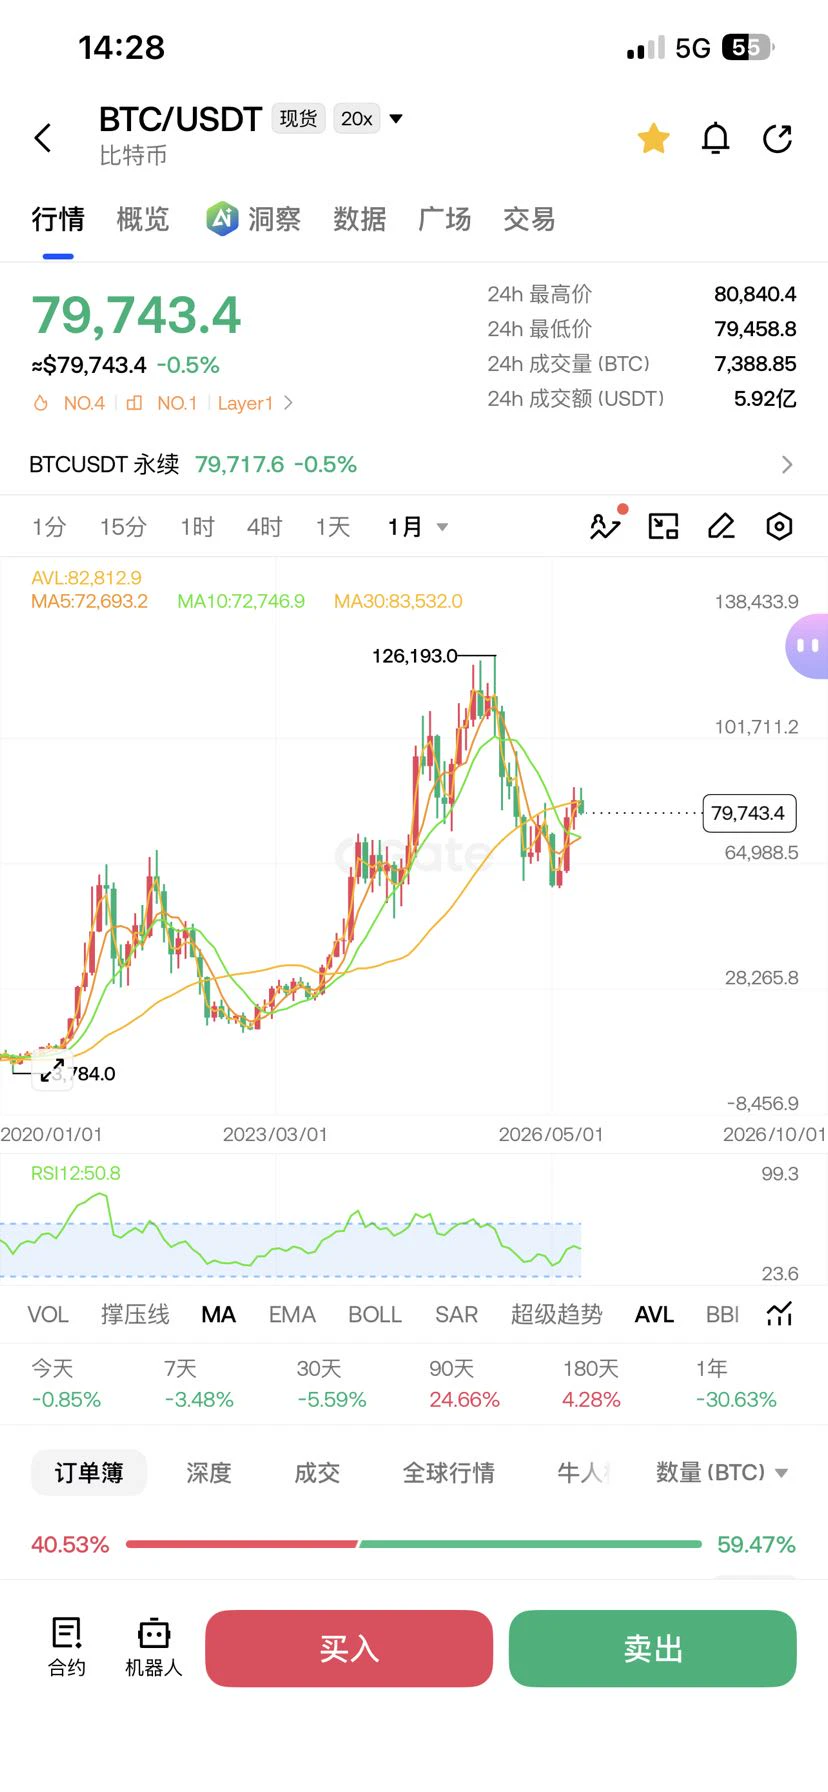Toggle the MA indicator
This screenshot has height=1792, width=828.
click(218, 1314)
